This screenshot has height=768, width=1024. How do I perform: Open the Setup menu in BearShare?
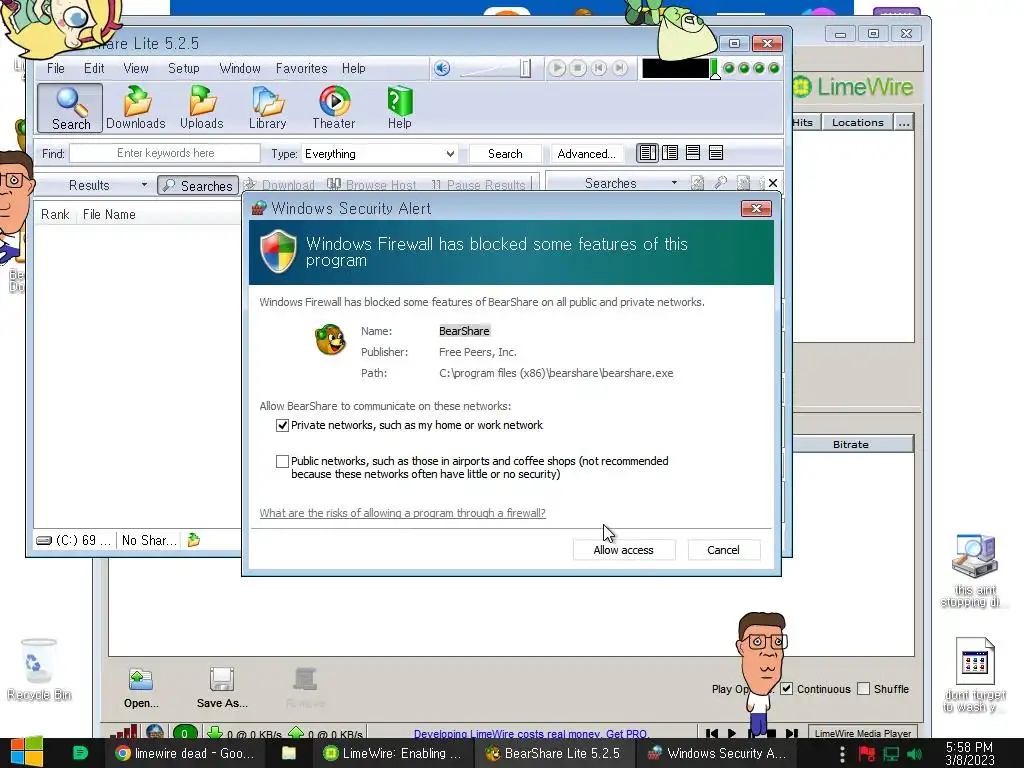tap(184, 68)
